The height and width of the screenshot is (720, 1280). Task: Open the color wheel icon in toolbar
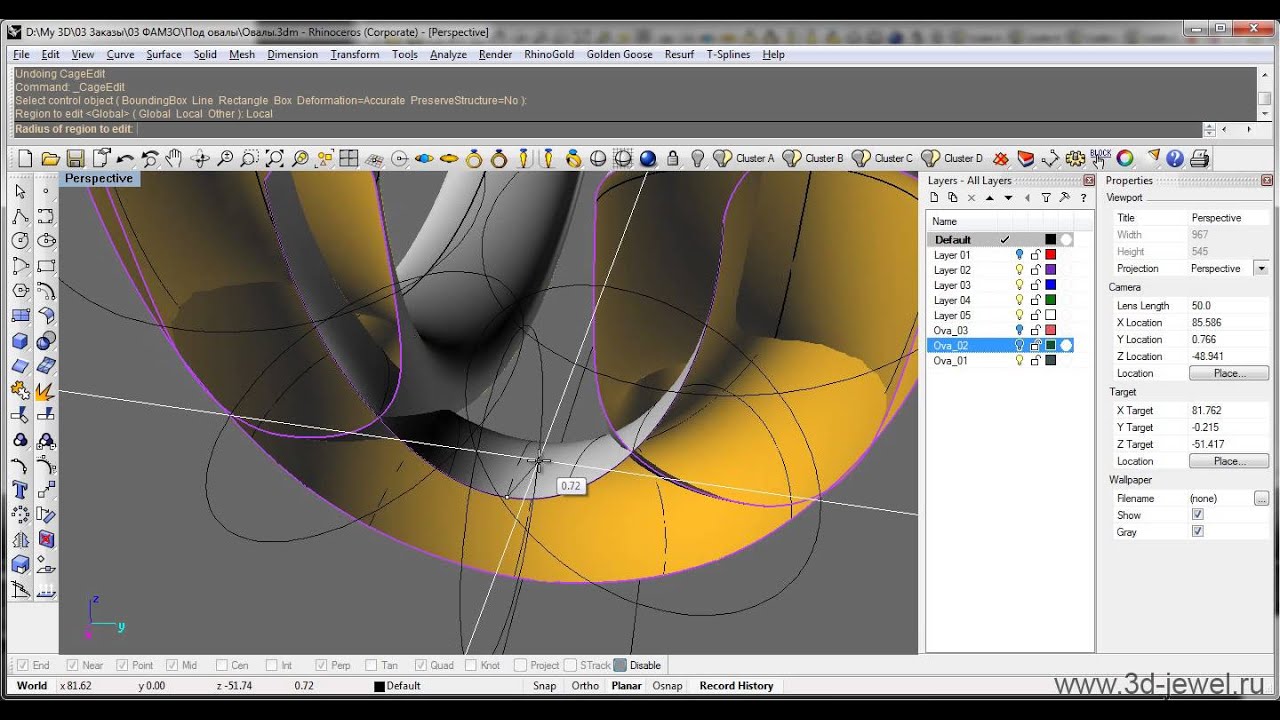click(1125, 158)
